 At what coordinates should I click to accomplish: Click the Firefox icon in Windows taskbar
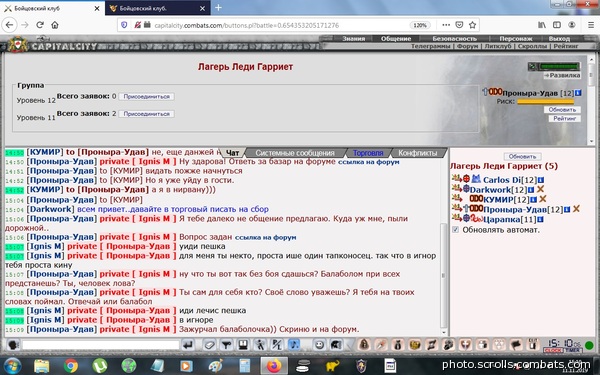coord(273,366)
